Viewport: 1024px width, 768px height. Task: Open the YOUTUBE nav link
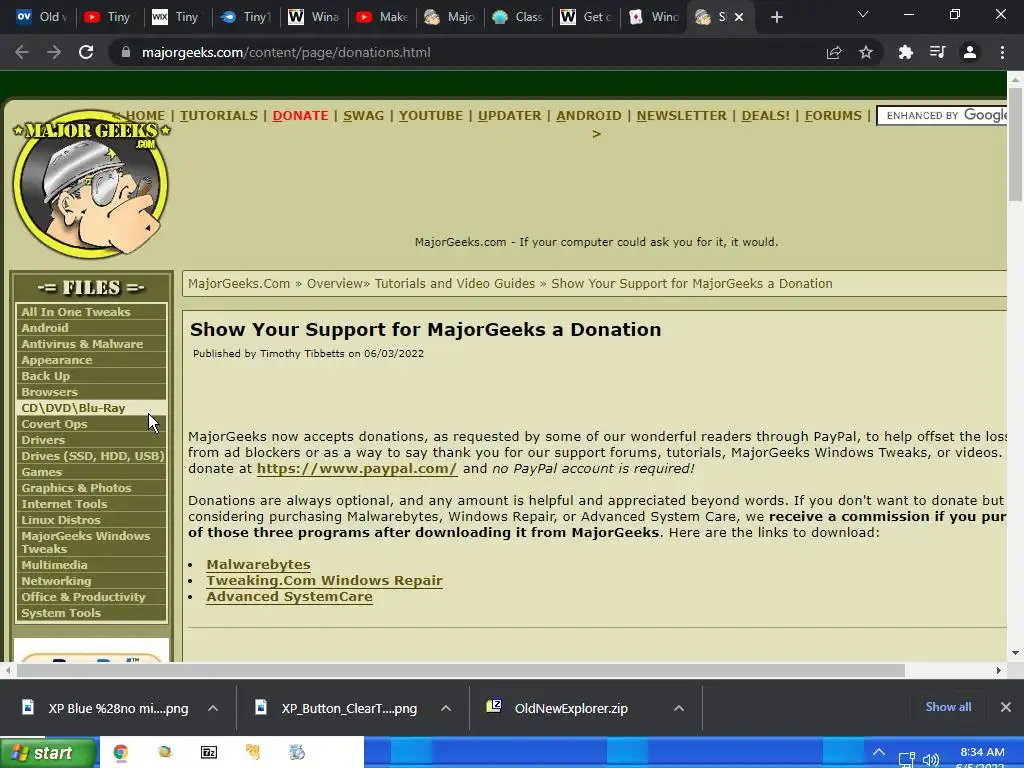430,116
